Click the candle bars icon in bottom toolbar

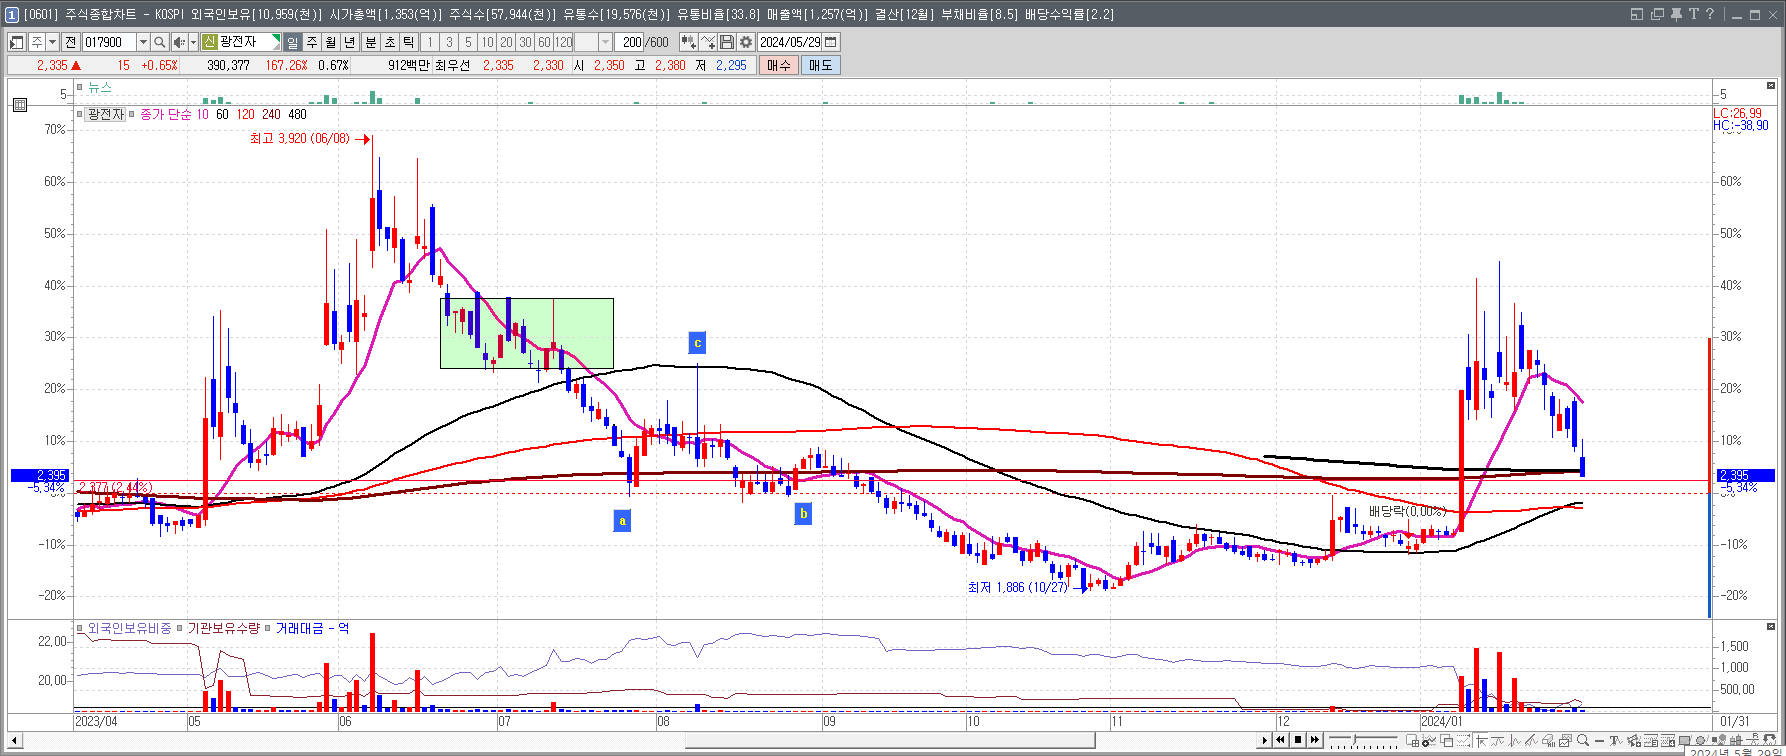pyautogui.click(x=1736, y=740)
